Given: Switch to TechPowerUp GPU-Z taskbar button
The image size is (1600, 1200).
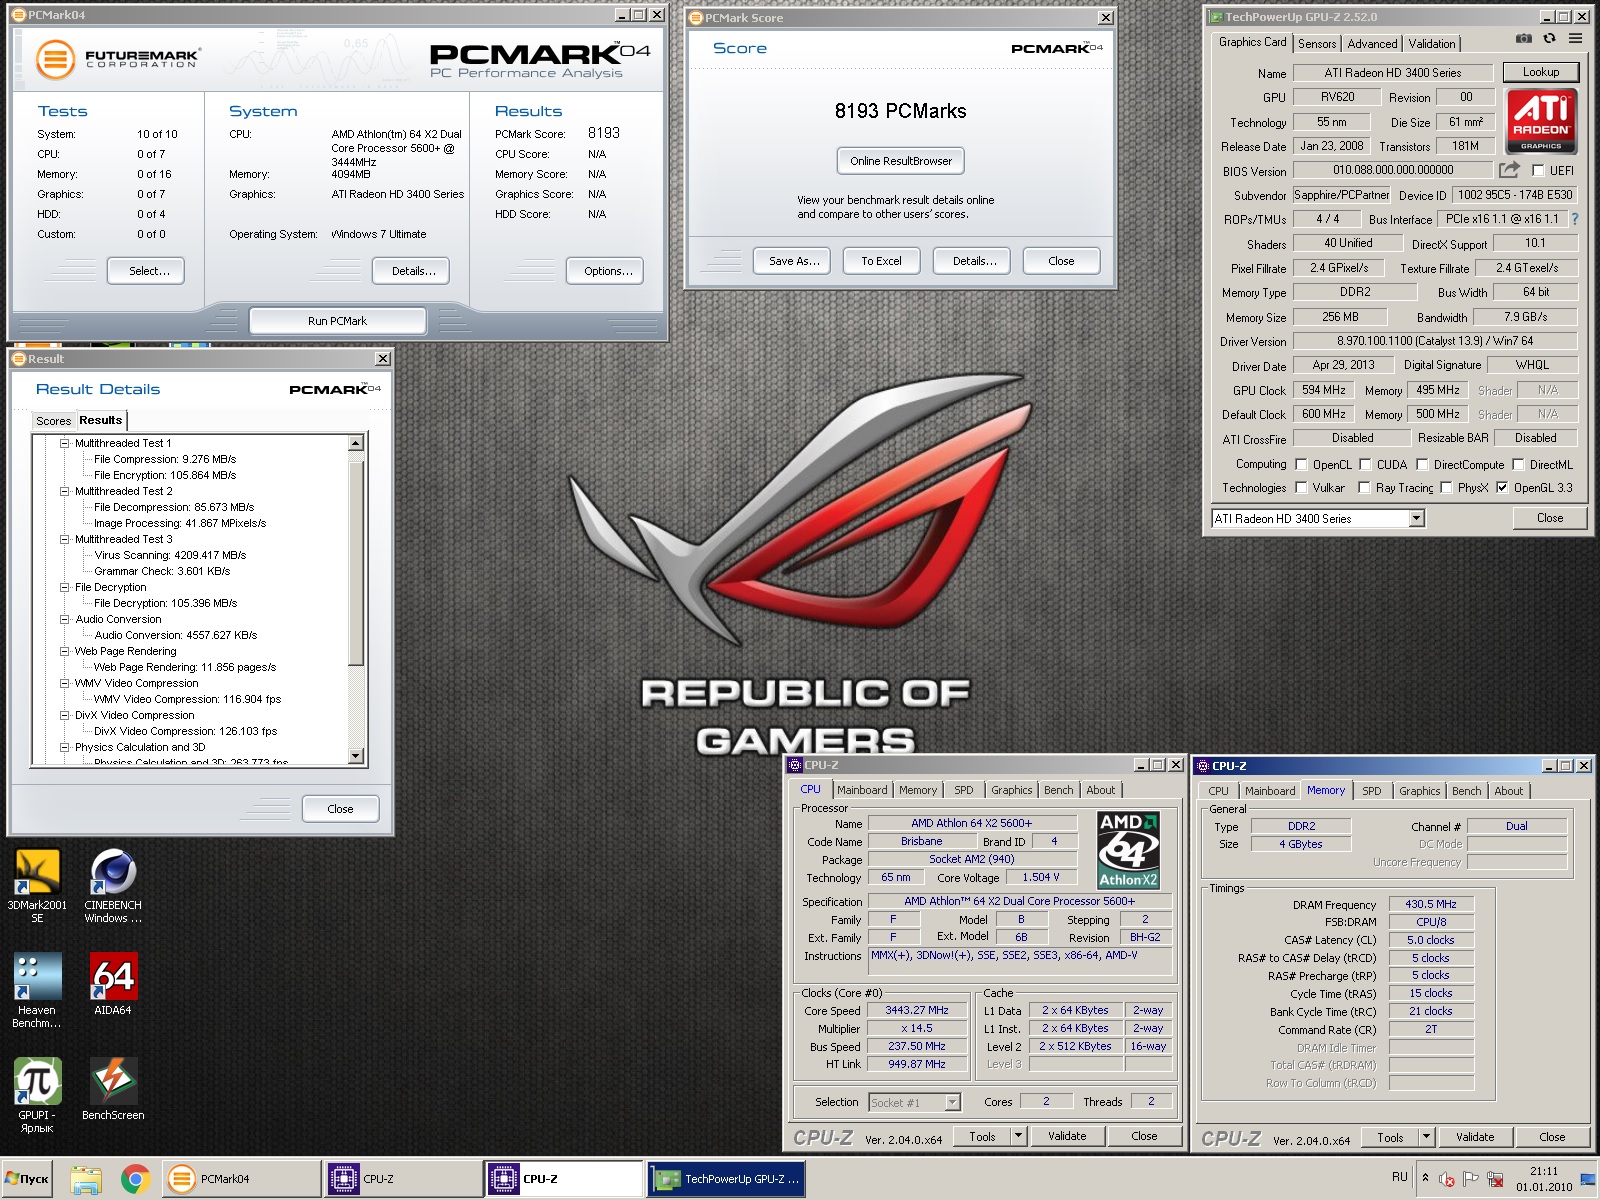Looking at the screenshot, I should tap(726, 1179).
